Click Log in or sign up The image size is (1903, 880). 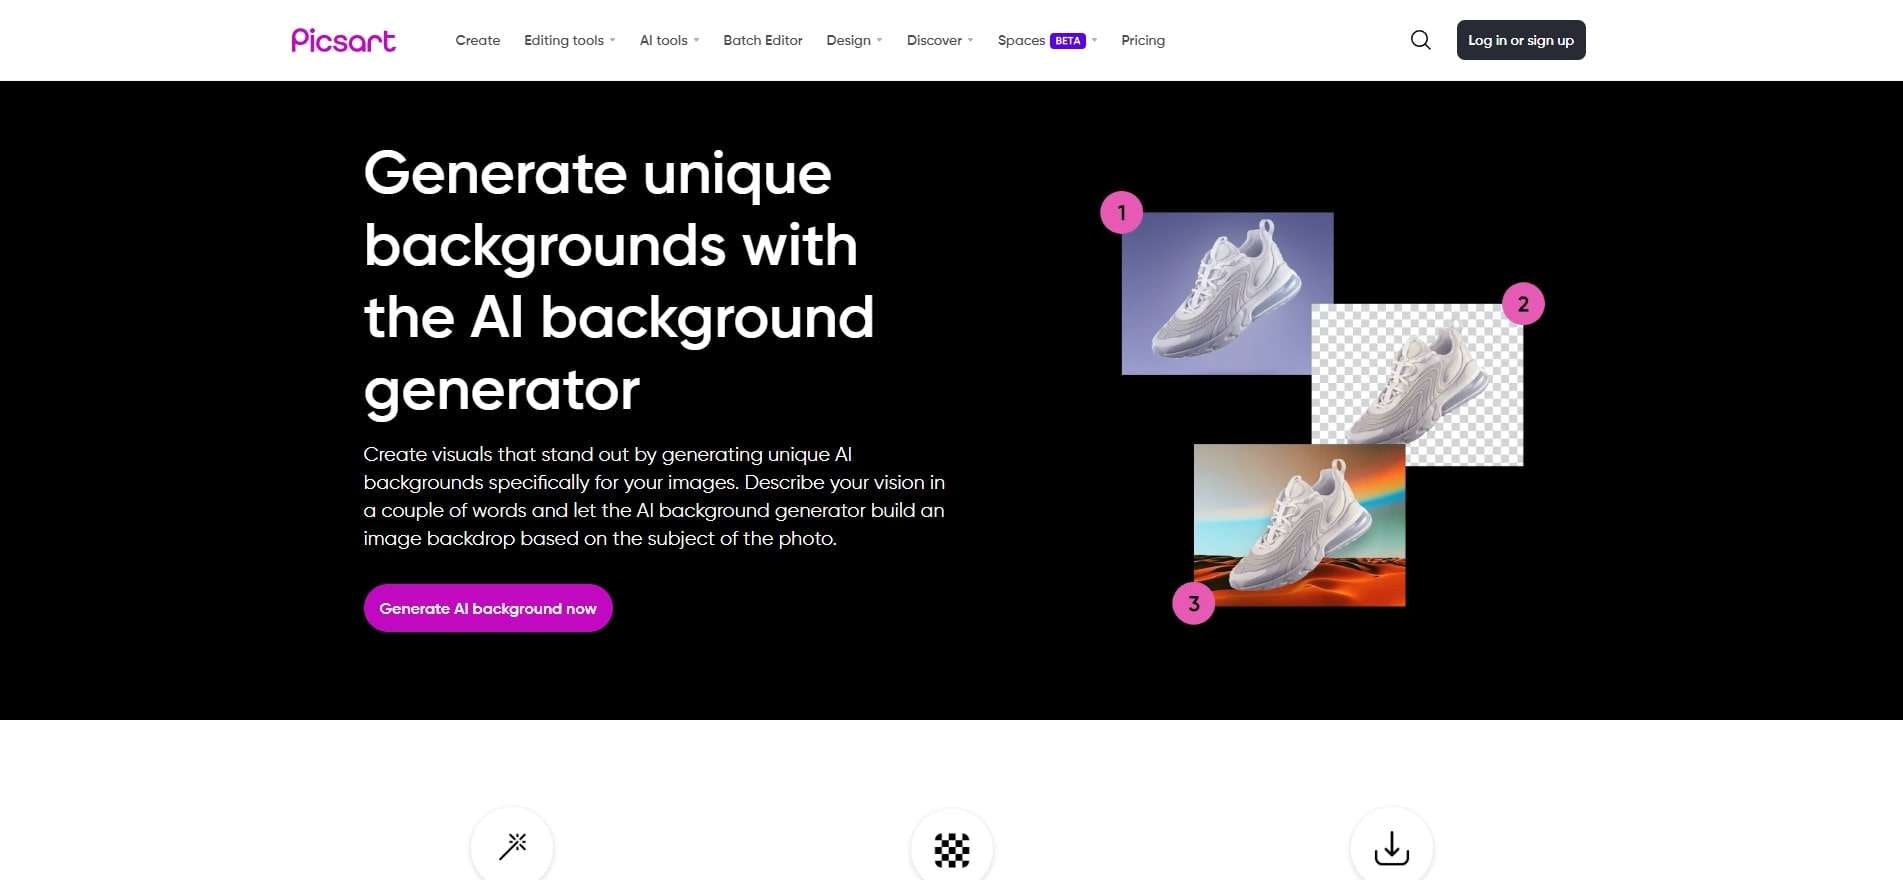pyautogui.click(x=1521, y=40)
